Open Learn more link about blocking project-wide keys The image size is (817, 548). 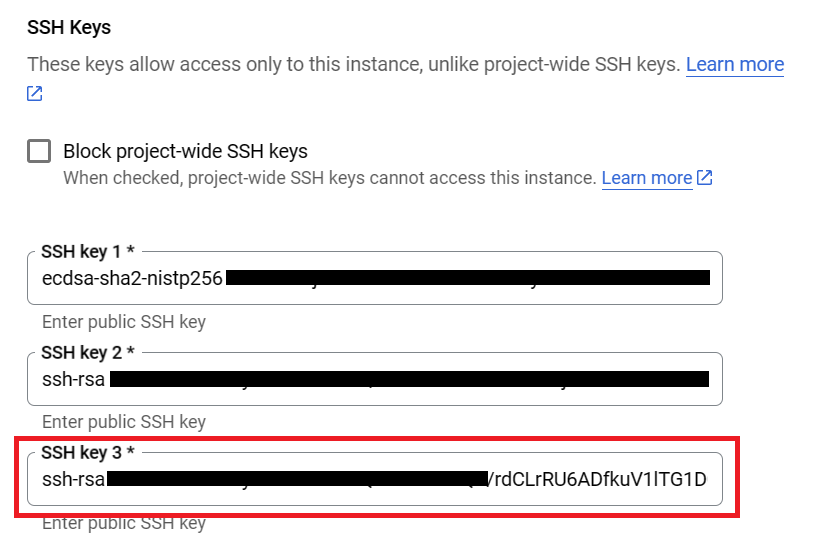point(646,178)
